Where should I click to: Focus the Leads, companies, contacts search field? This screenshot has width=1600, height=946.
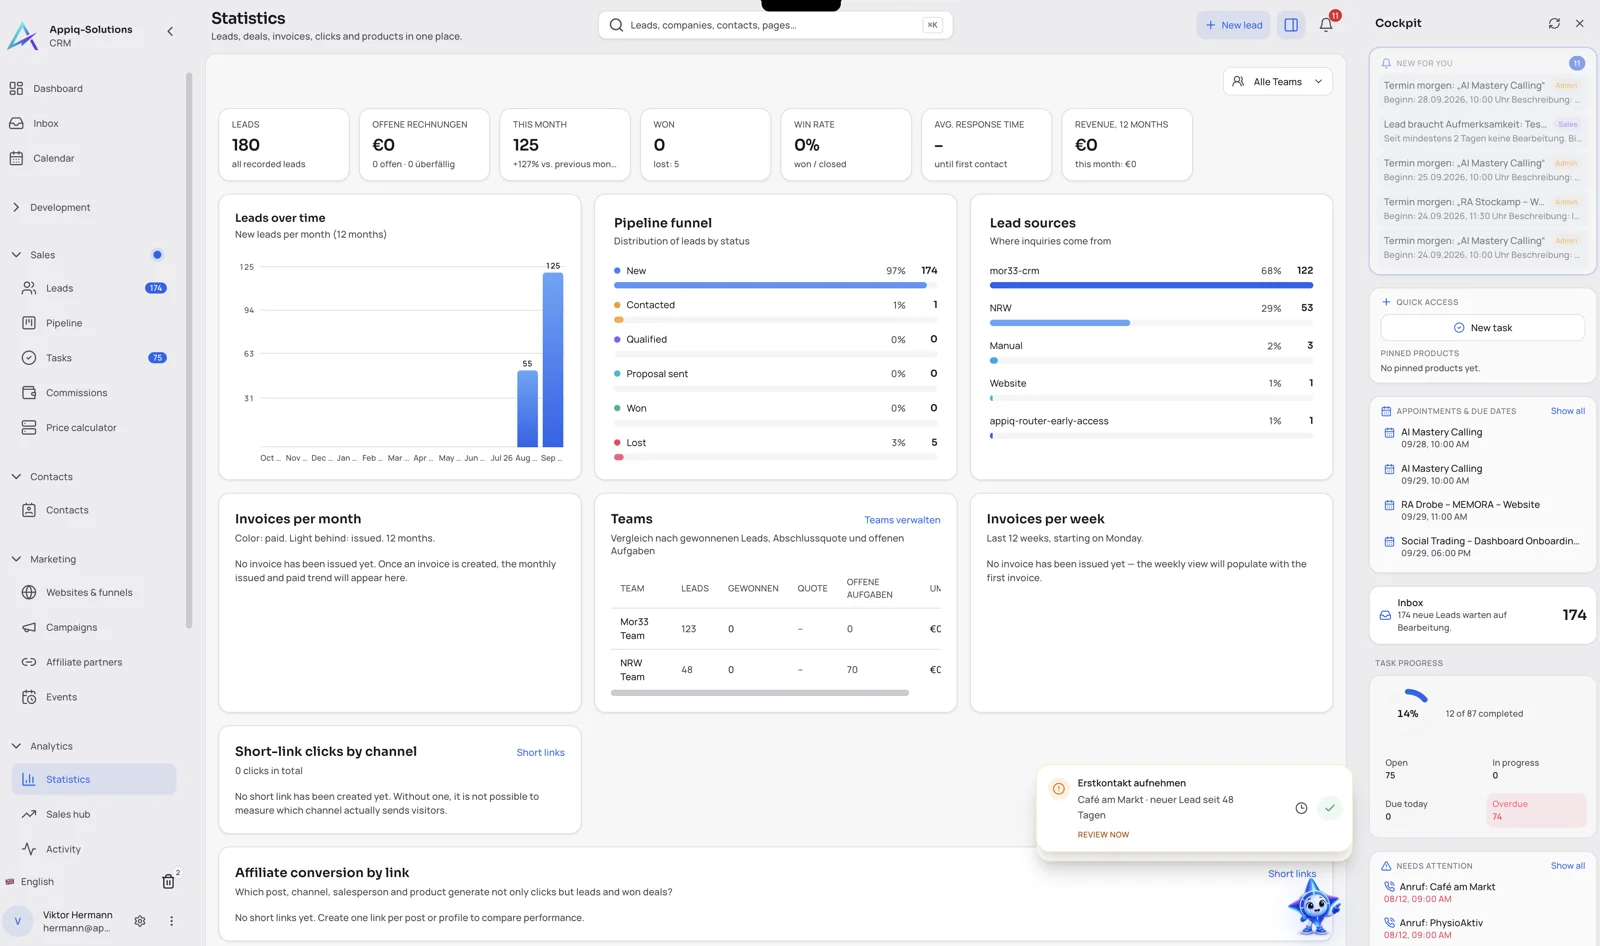775,25
